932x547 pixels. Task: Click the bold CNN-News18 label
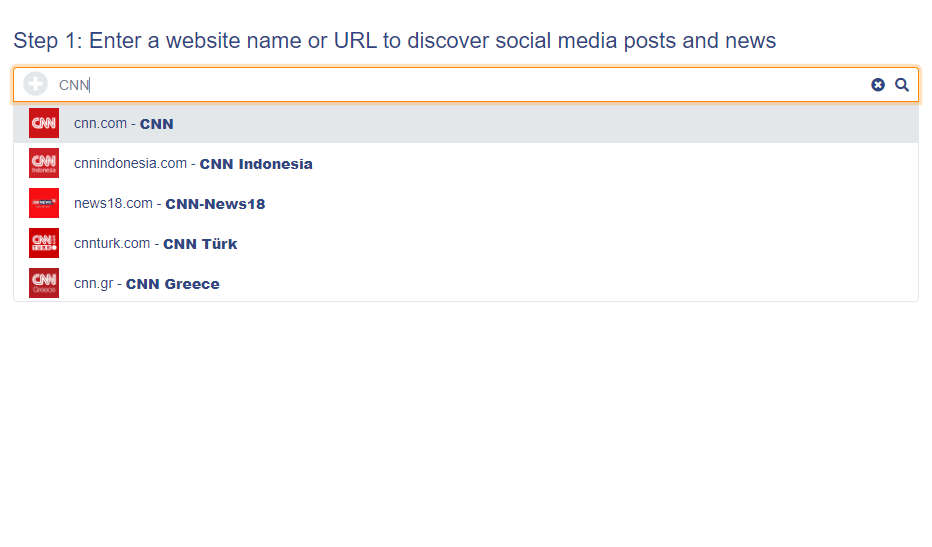tap(215, 204)
